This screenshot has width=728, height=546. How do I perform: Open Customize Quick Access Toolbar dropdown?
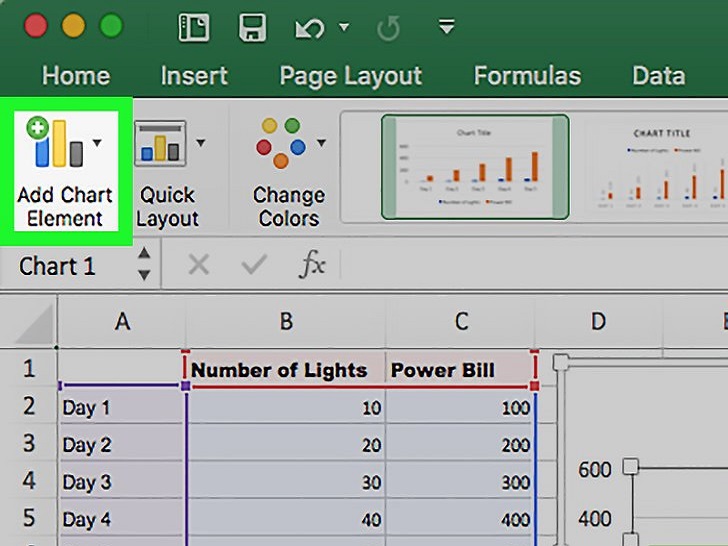tap(447, 26)
